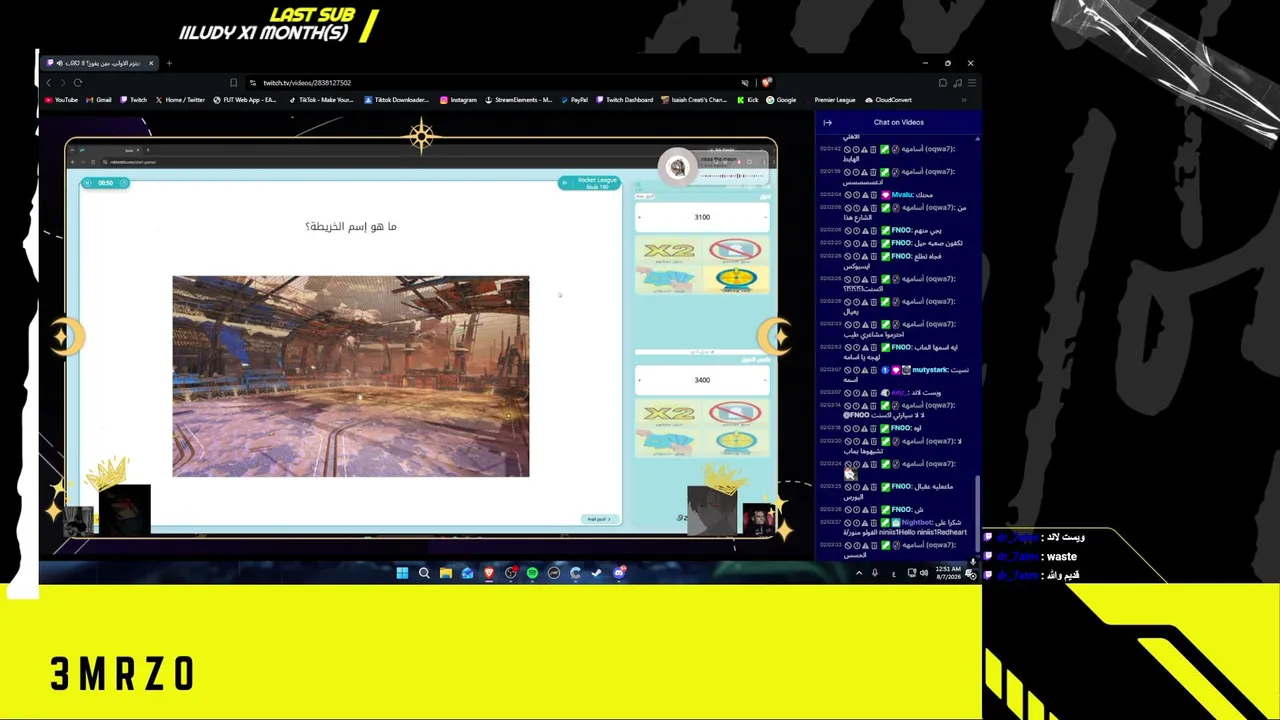Open the Tiktok Downloader bookmark
Screen dimensions: 1280x720
(x=397, y=100)
